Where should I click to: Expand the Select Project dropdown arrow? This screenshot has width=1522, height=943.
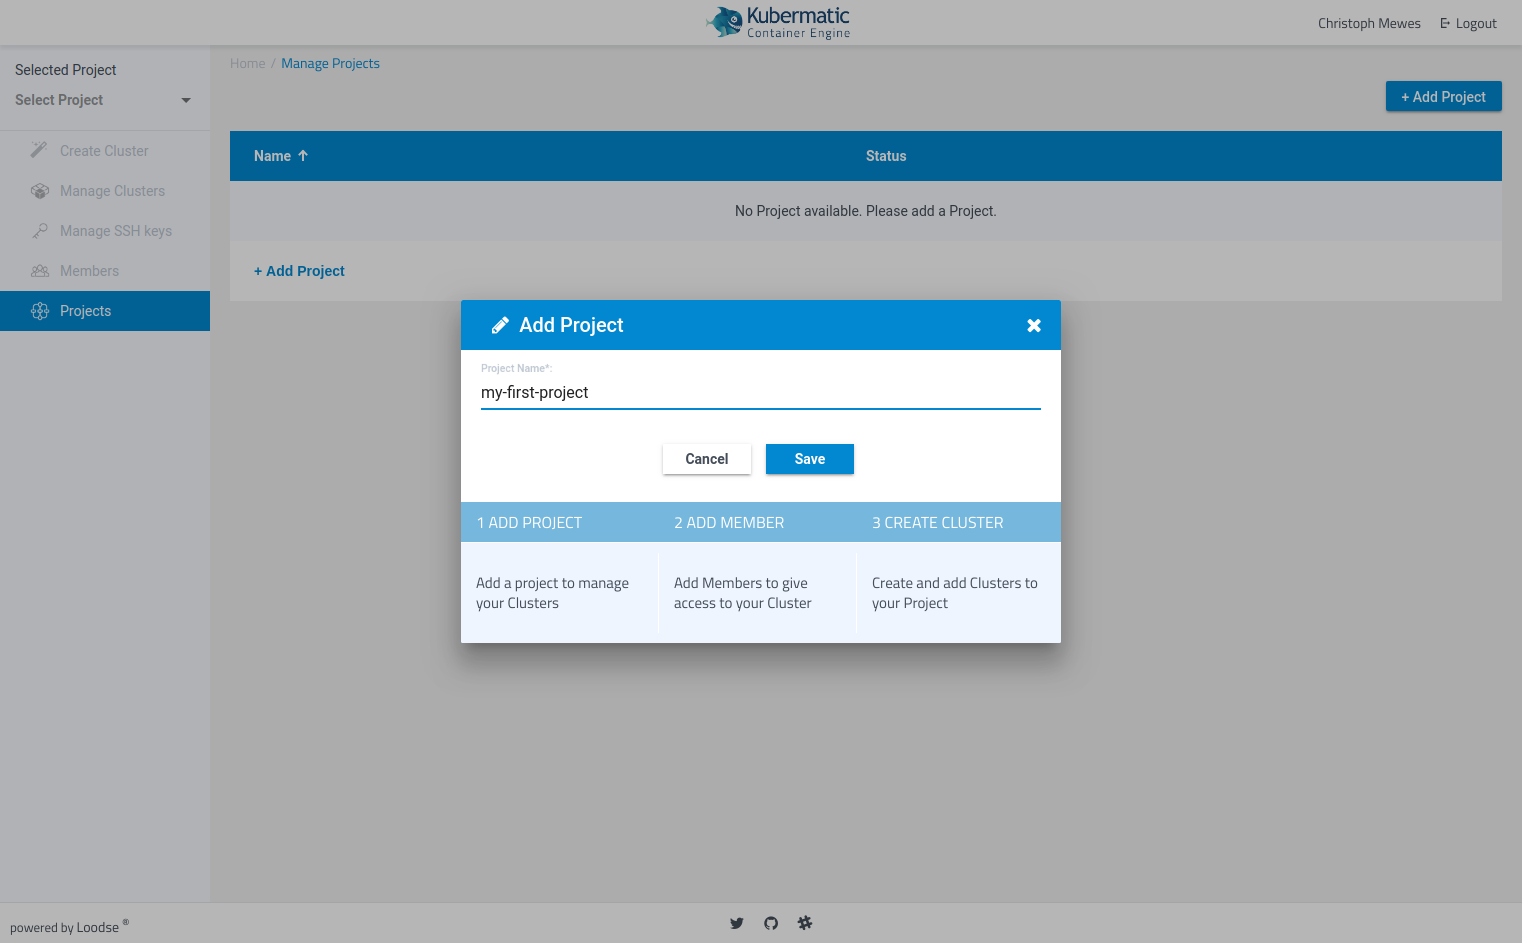pyautogui.click(x=186, y=100)
